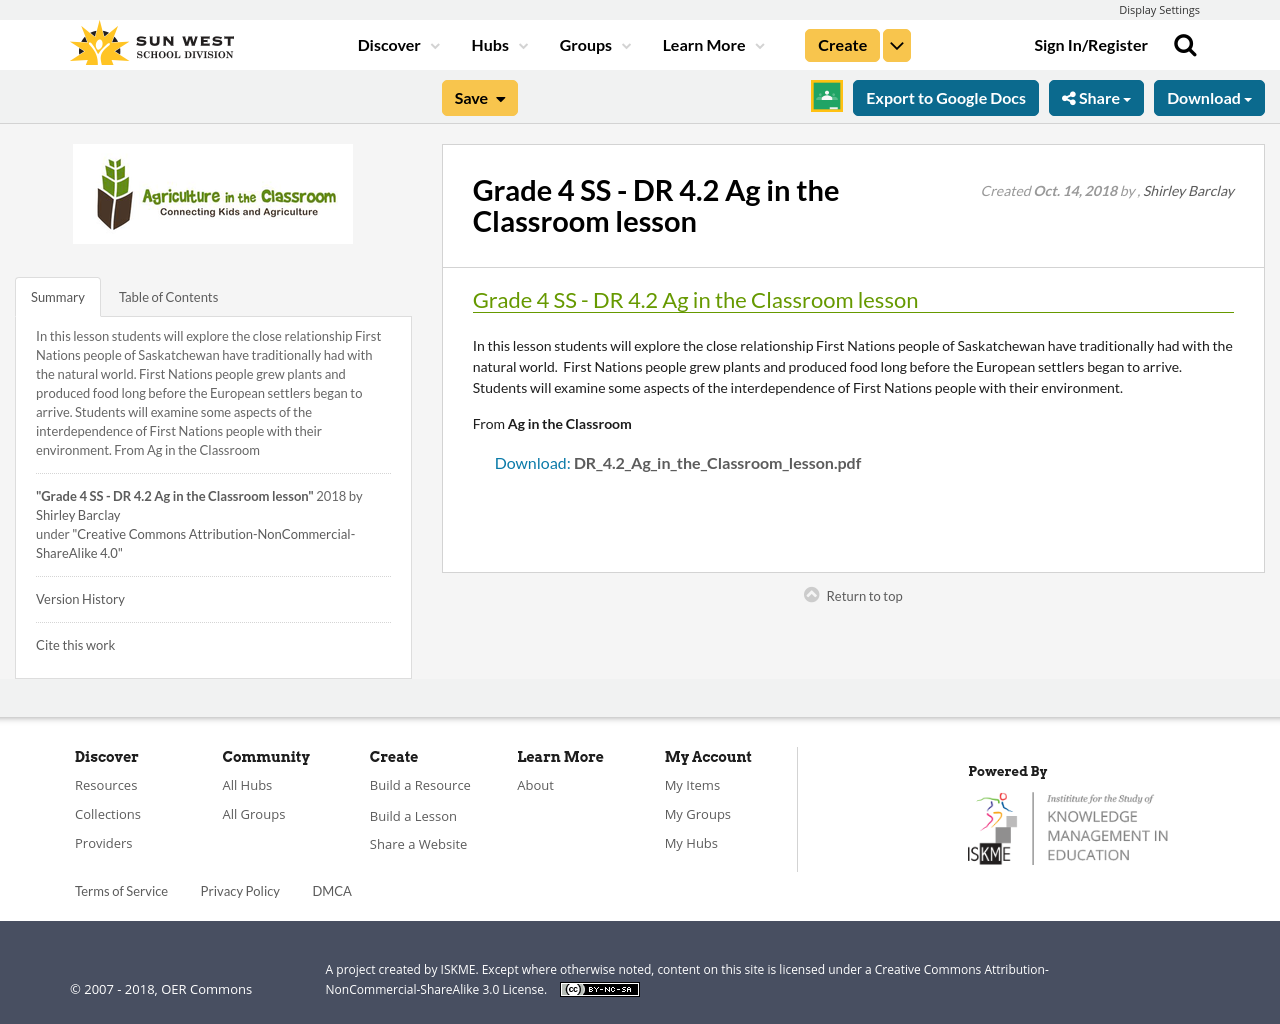Click Export to Google Docs
Image resolution: width=1280 pixels, height=1024 pixels.
(x=945, y=97)
